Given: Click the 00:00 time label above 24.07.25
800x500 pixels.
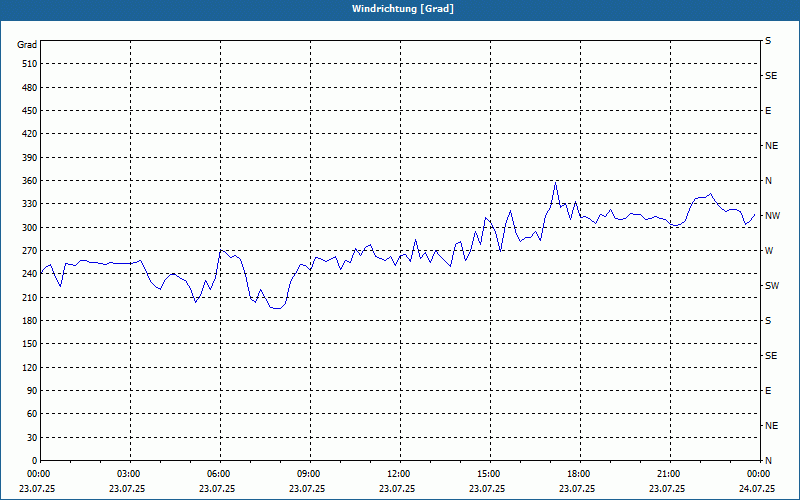Looking at the screenshot, I should tap(757, 474).
